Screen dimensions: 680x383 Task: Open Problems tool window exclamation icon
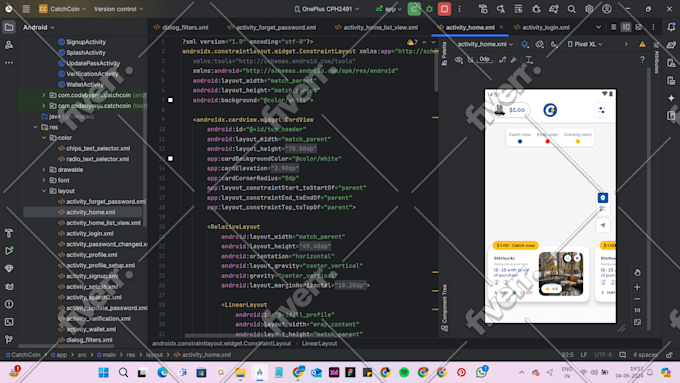click(9, 304)
